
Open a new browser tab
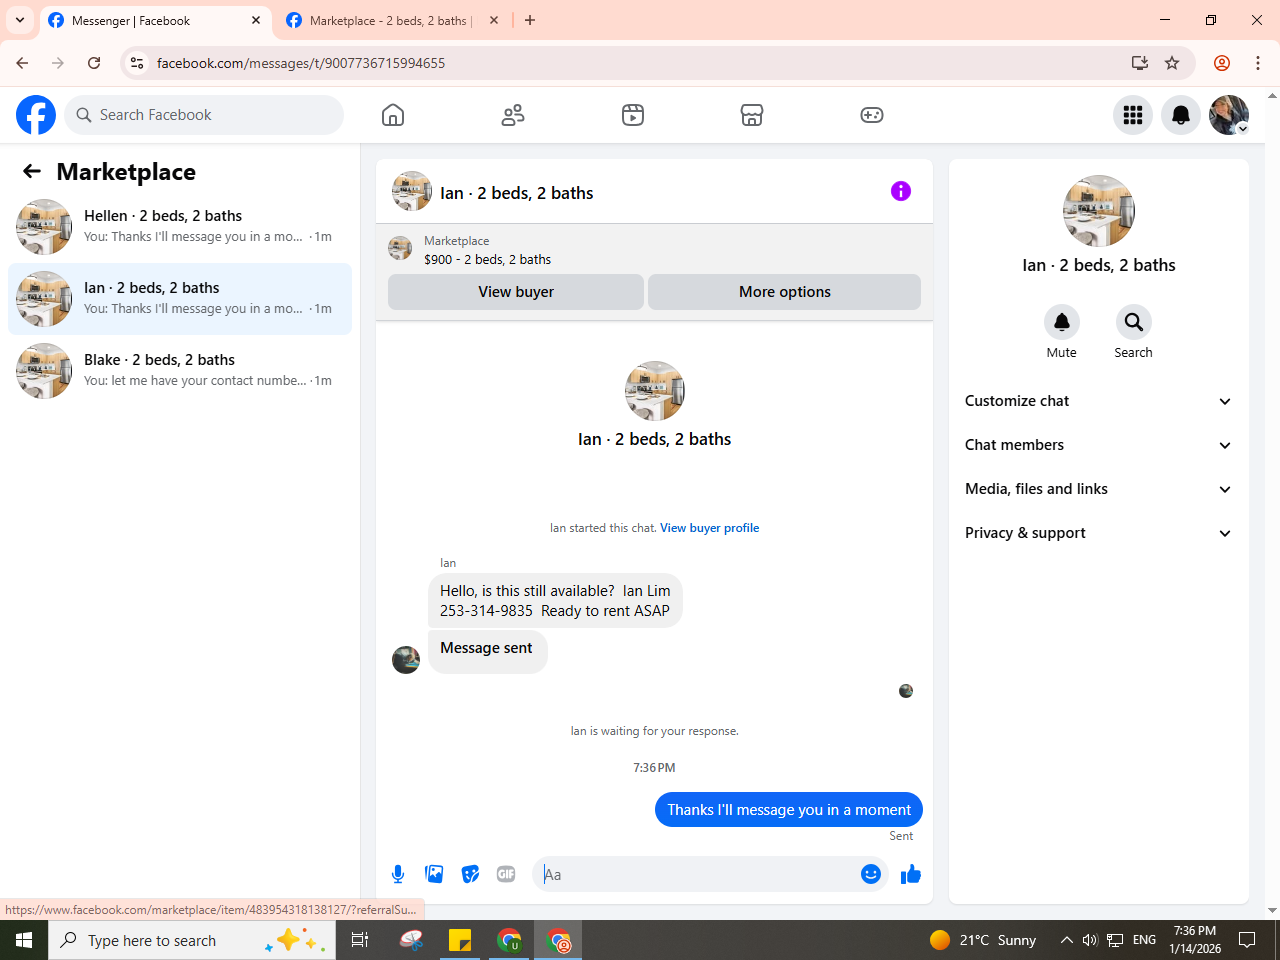[x=530, y=20]
